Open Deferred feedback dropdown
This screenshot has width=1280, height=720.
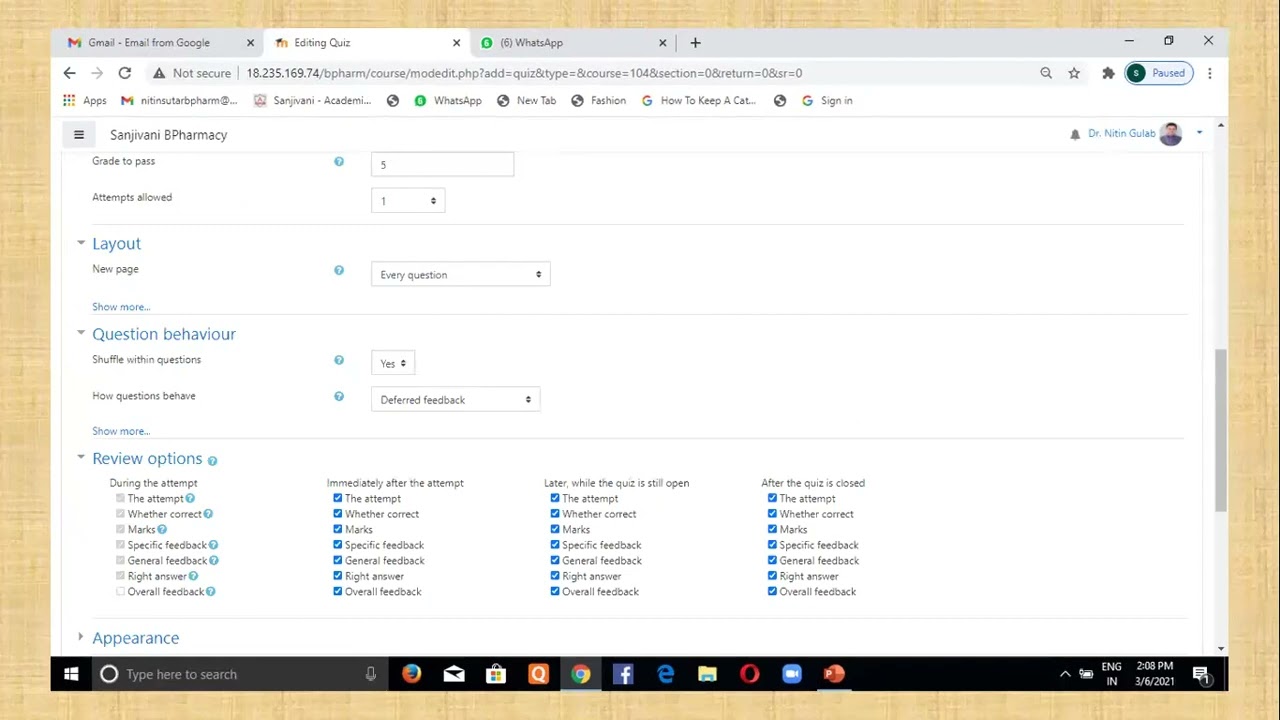455,399
